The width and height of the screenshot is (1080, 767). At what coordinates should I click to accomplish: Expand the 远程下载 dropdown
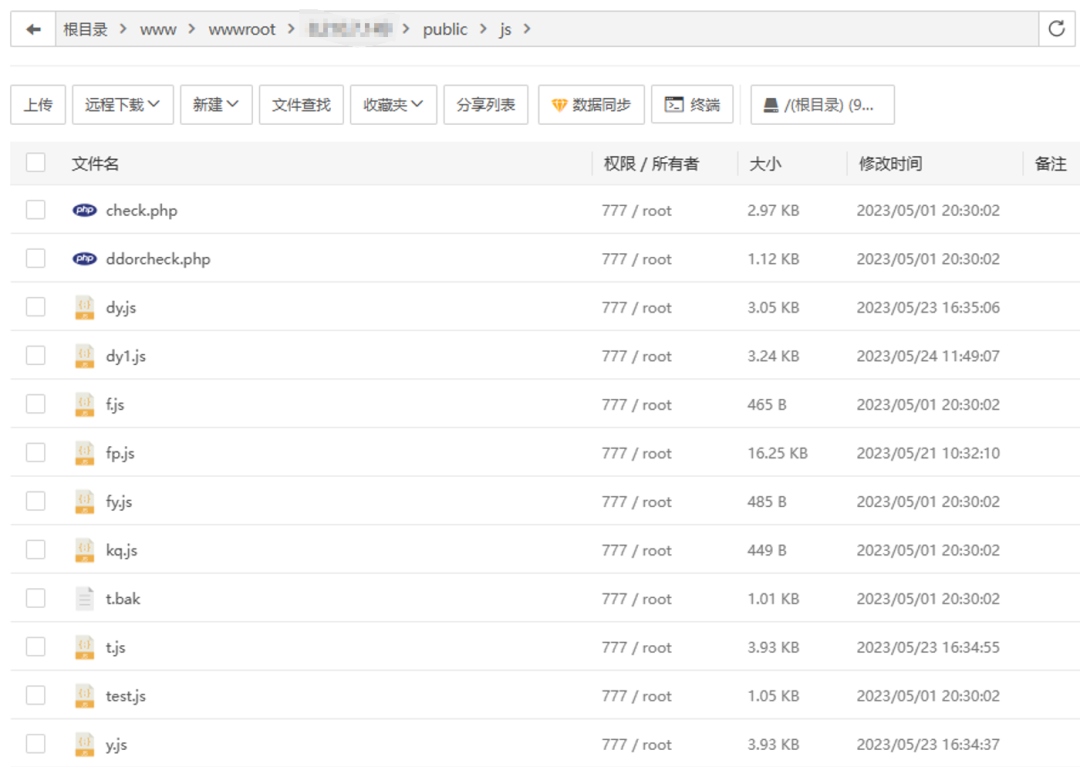[x=123, y=105]
